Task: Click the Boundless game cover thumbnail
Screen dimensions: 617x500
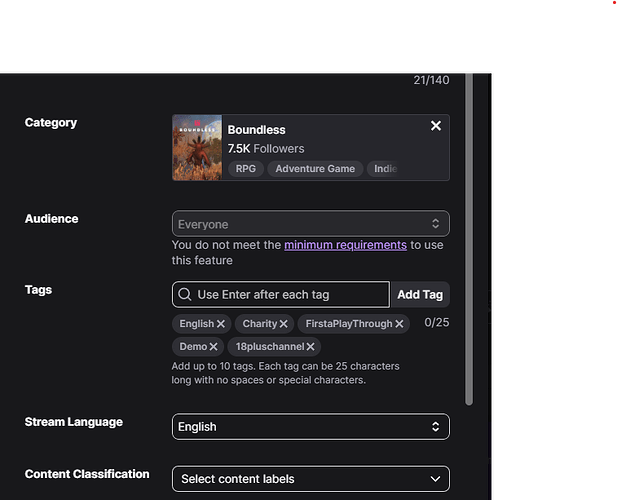Action: coord(197,148)
